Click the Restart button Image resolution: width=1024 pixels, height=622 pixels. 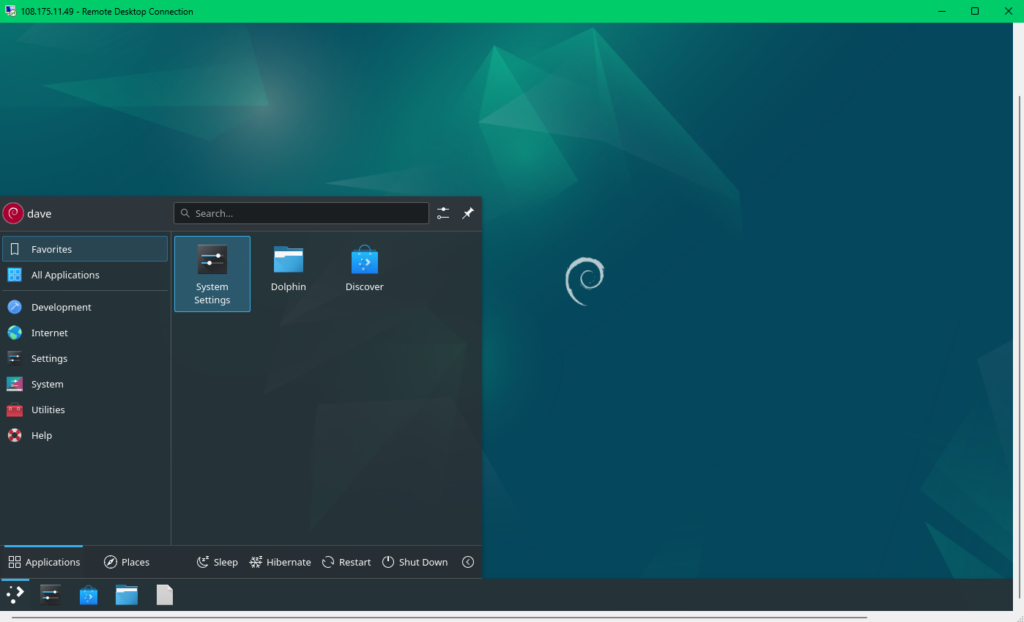[x=346, y=562]
